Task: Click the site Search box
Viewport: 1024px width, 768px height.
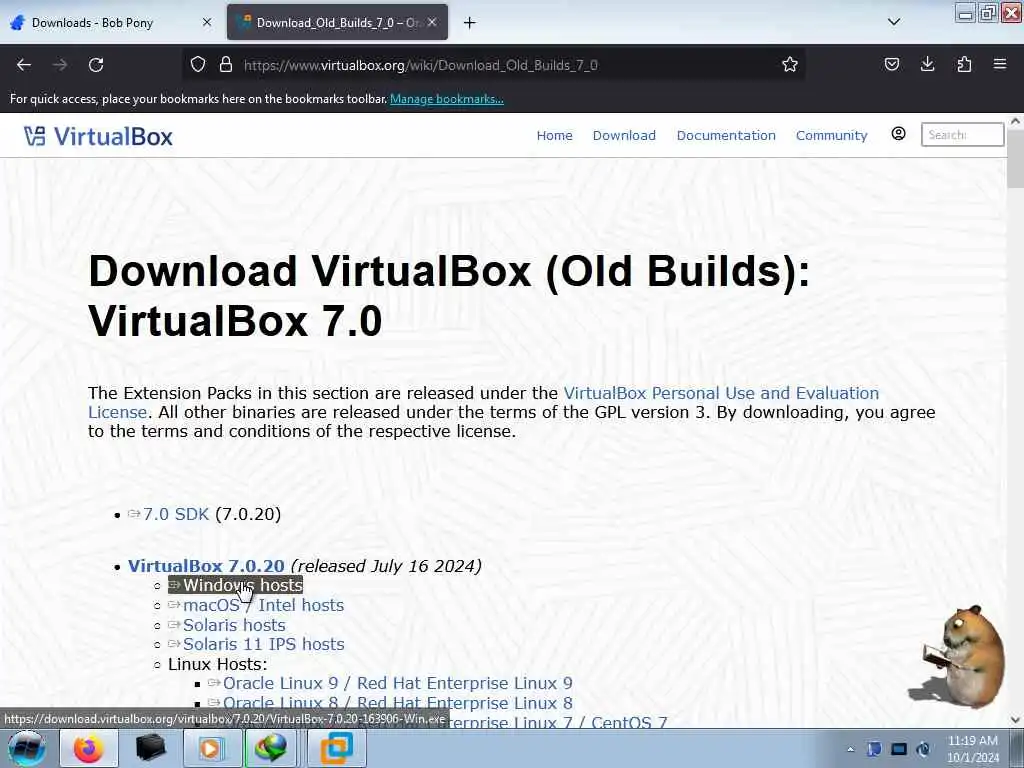Action: pos(962,135)
